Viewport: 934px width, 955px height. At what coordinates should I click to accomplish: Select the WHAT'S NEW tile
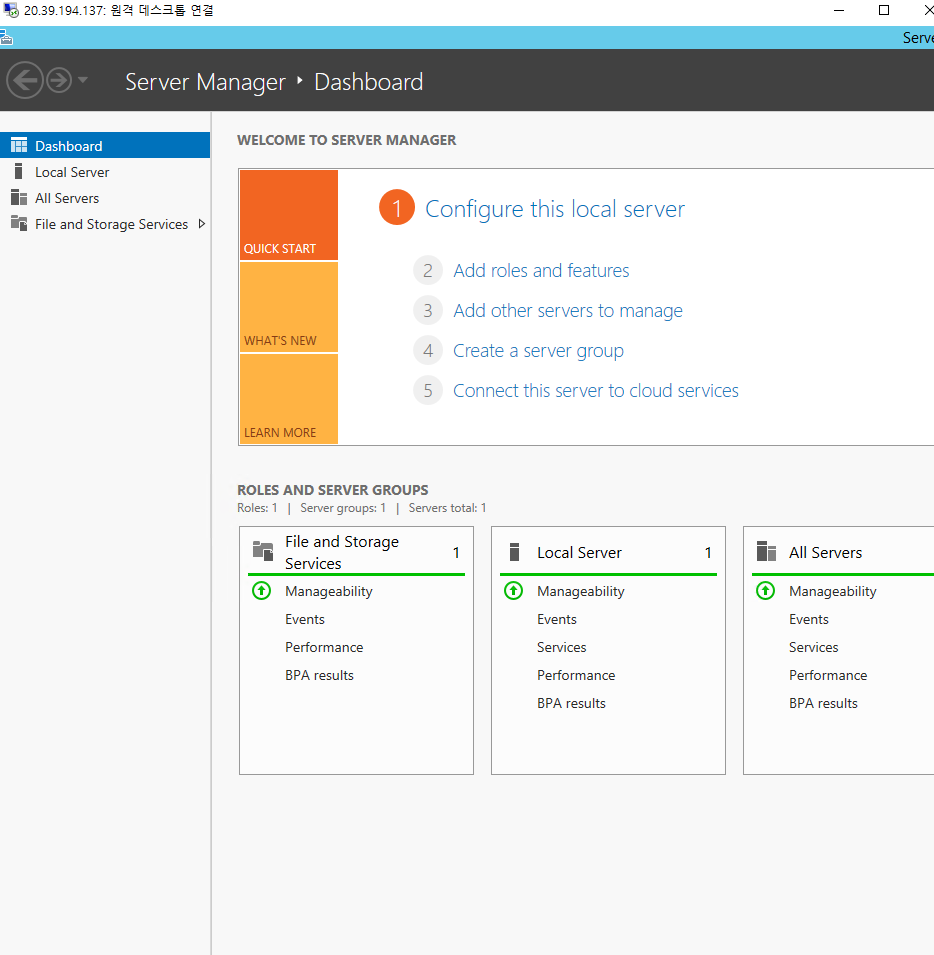(x=289, y=307)
